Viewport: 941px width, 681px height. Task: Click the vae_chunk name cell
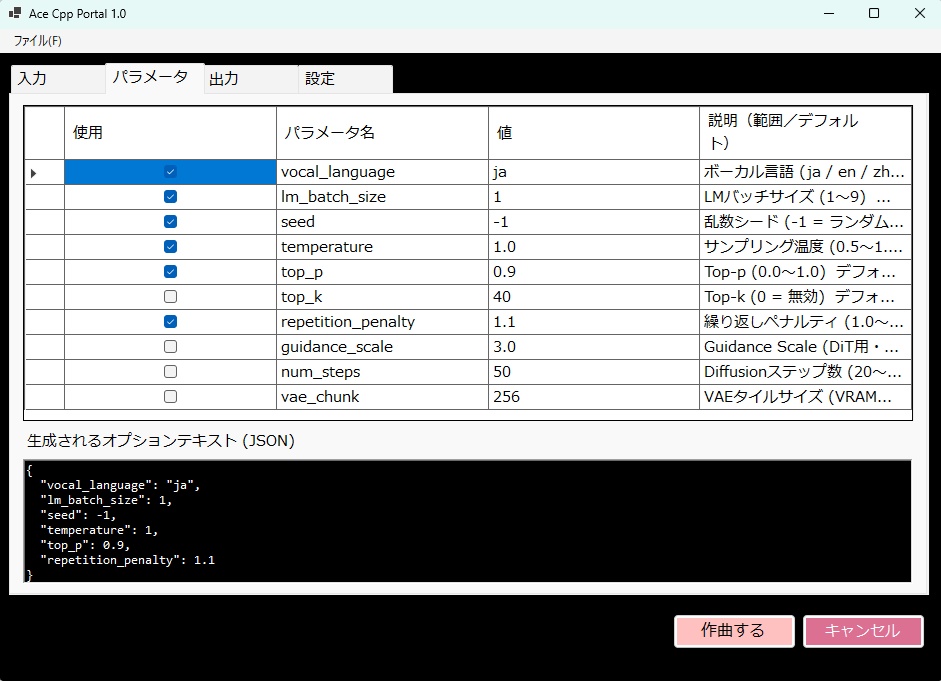[x=382, y=397]
